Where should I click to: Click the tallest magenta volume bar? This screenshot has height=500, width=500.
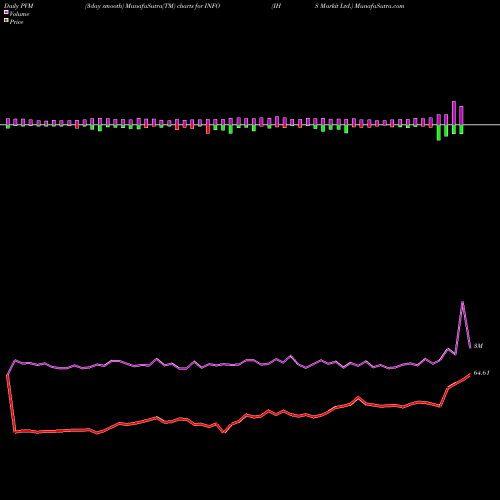[454, 113]
